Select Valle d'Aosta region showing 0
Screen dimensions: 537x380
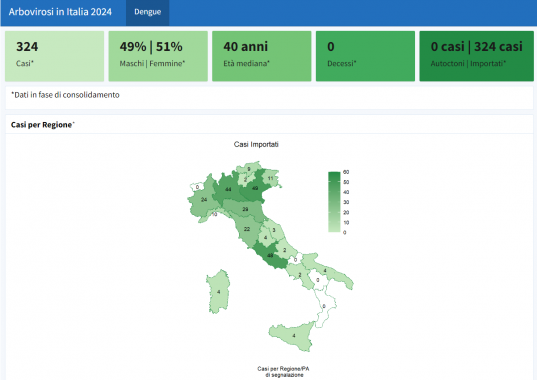tap(197, 187)
